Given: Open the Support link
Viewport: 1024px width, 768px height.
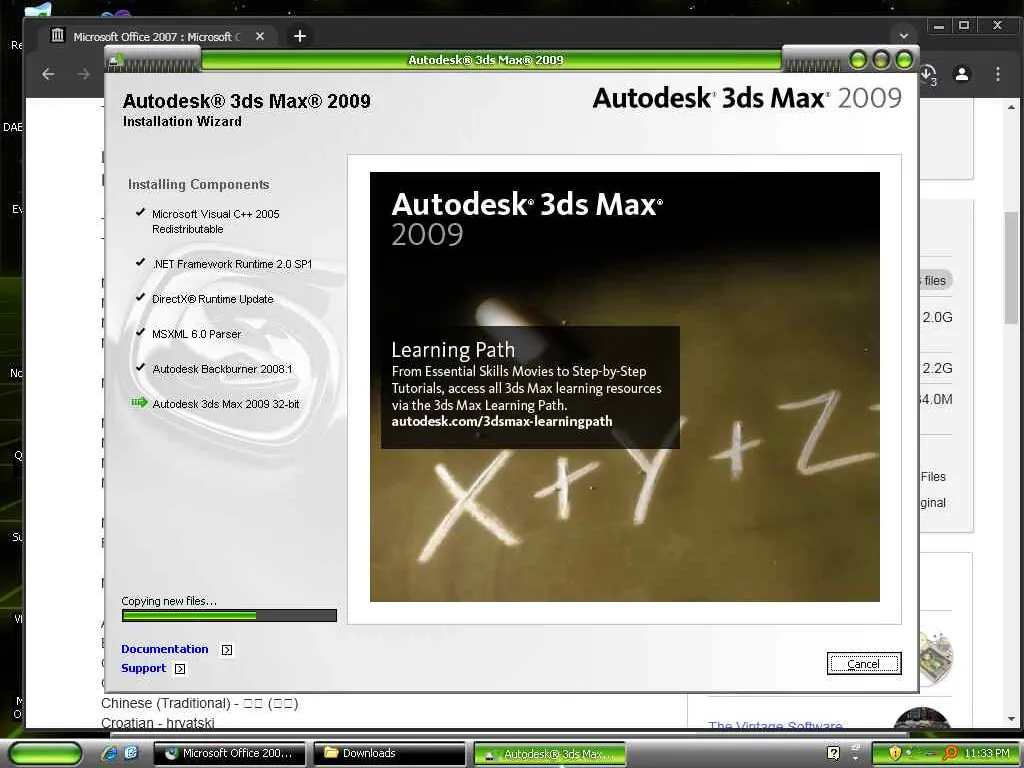Looking at the screenshot, I should tap(144, 668).
